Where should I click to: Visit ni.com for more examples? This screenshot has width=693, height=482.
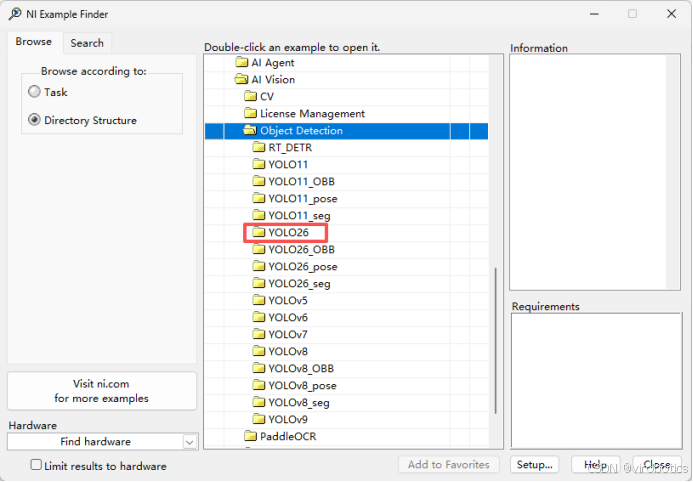[102, 391]
